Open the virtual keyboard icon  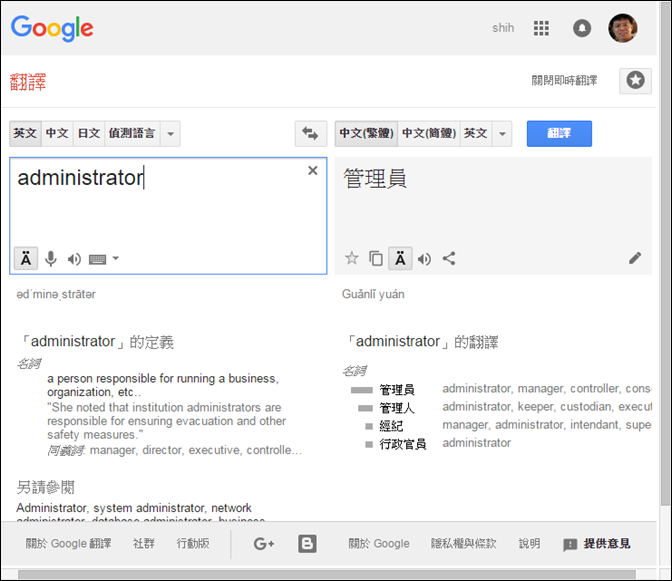pyautogui.click(x=97, y=259)
